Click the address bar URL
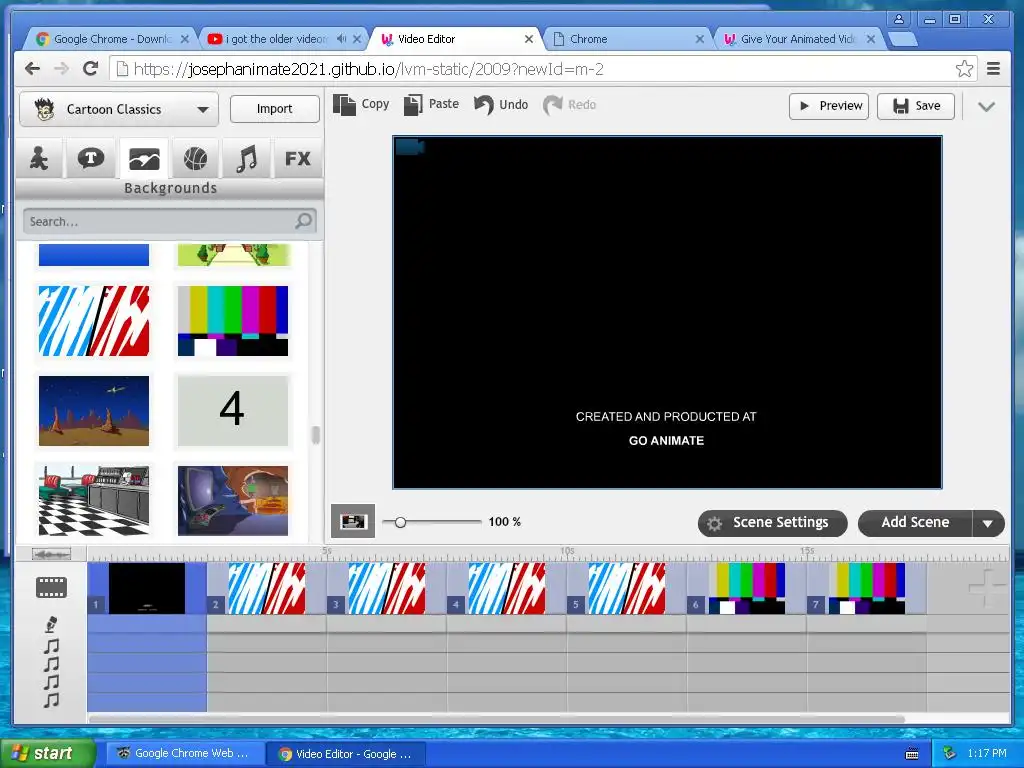 click(368, 69)
